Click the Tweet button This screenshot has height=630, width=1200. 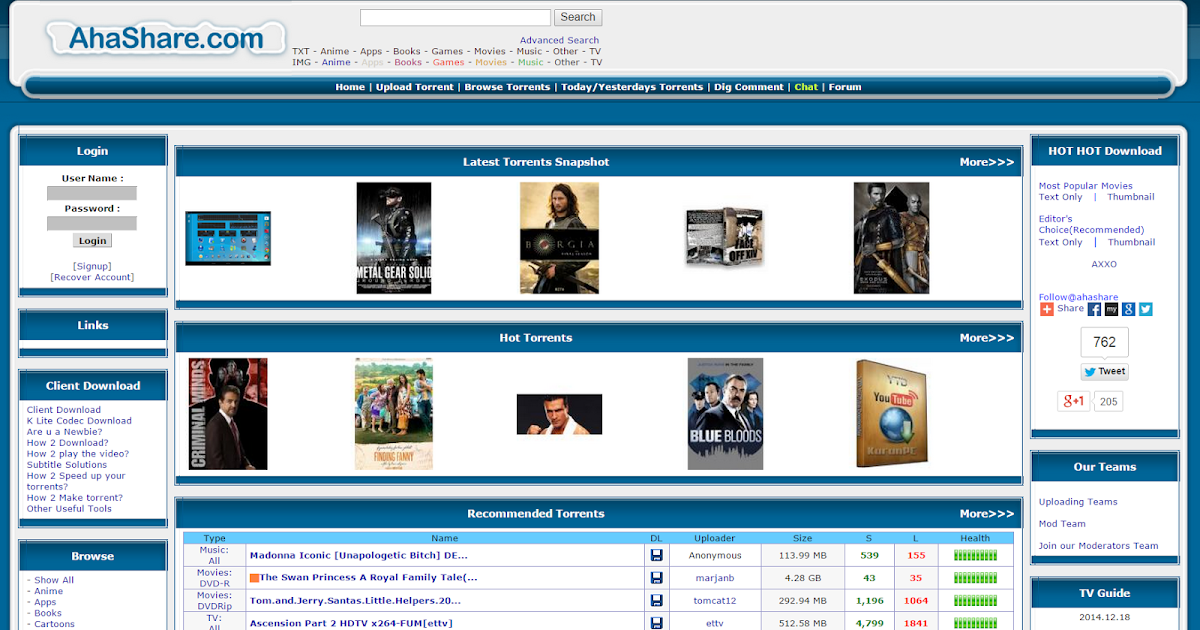pos(1104,371)
